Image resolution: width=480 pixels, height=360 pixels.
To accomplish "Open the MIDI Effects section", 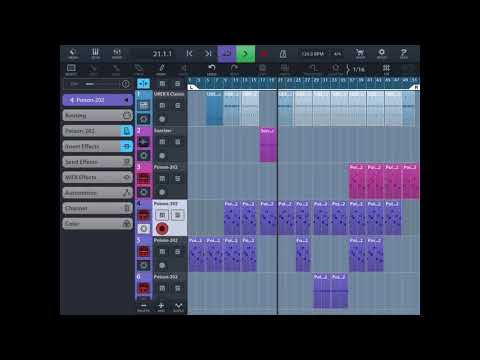I will click(98, 177).
